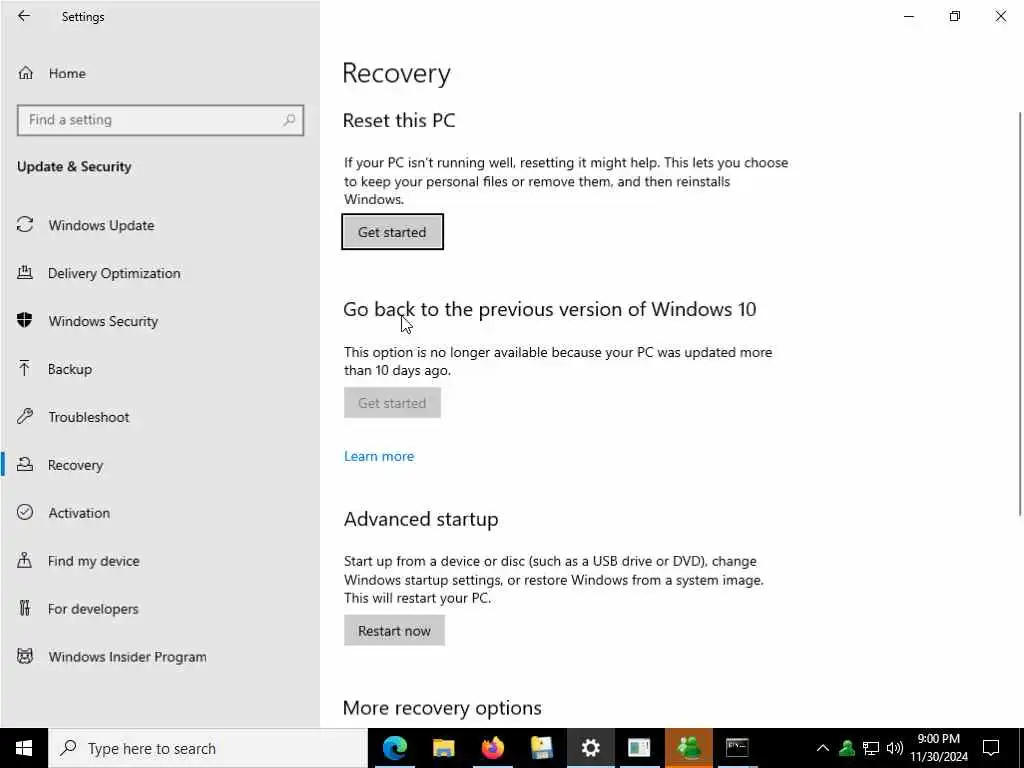The width and height of the screenshot is (1024, 768).
Task: Click the Find my device icon
Action: coord(25,560)
